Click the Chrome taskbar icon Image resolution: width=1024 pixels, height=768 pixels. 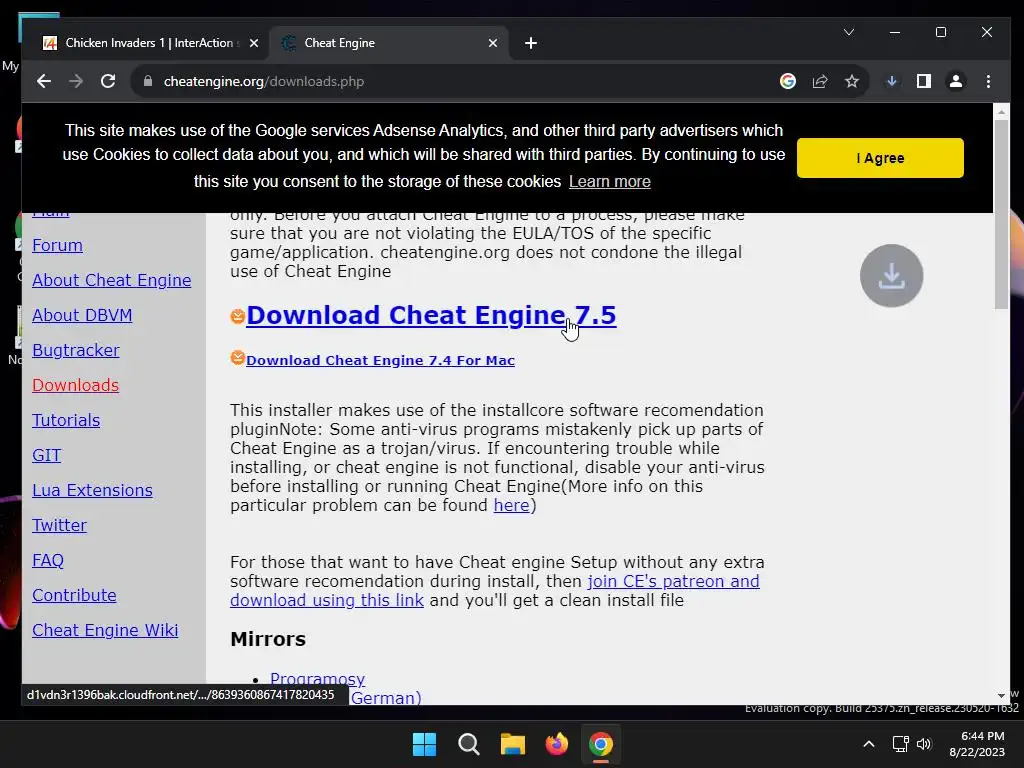coord(601,744)
